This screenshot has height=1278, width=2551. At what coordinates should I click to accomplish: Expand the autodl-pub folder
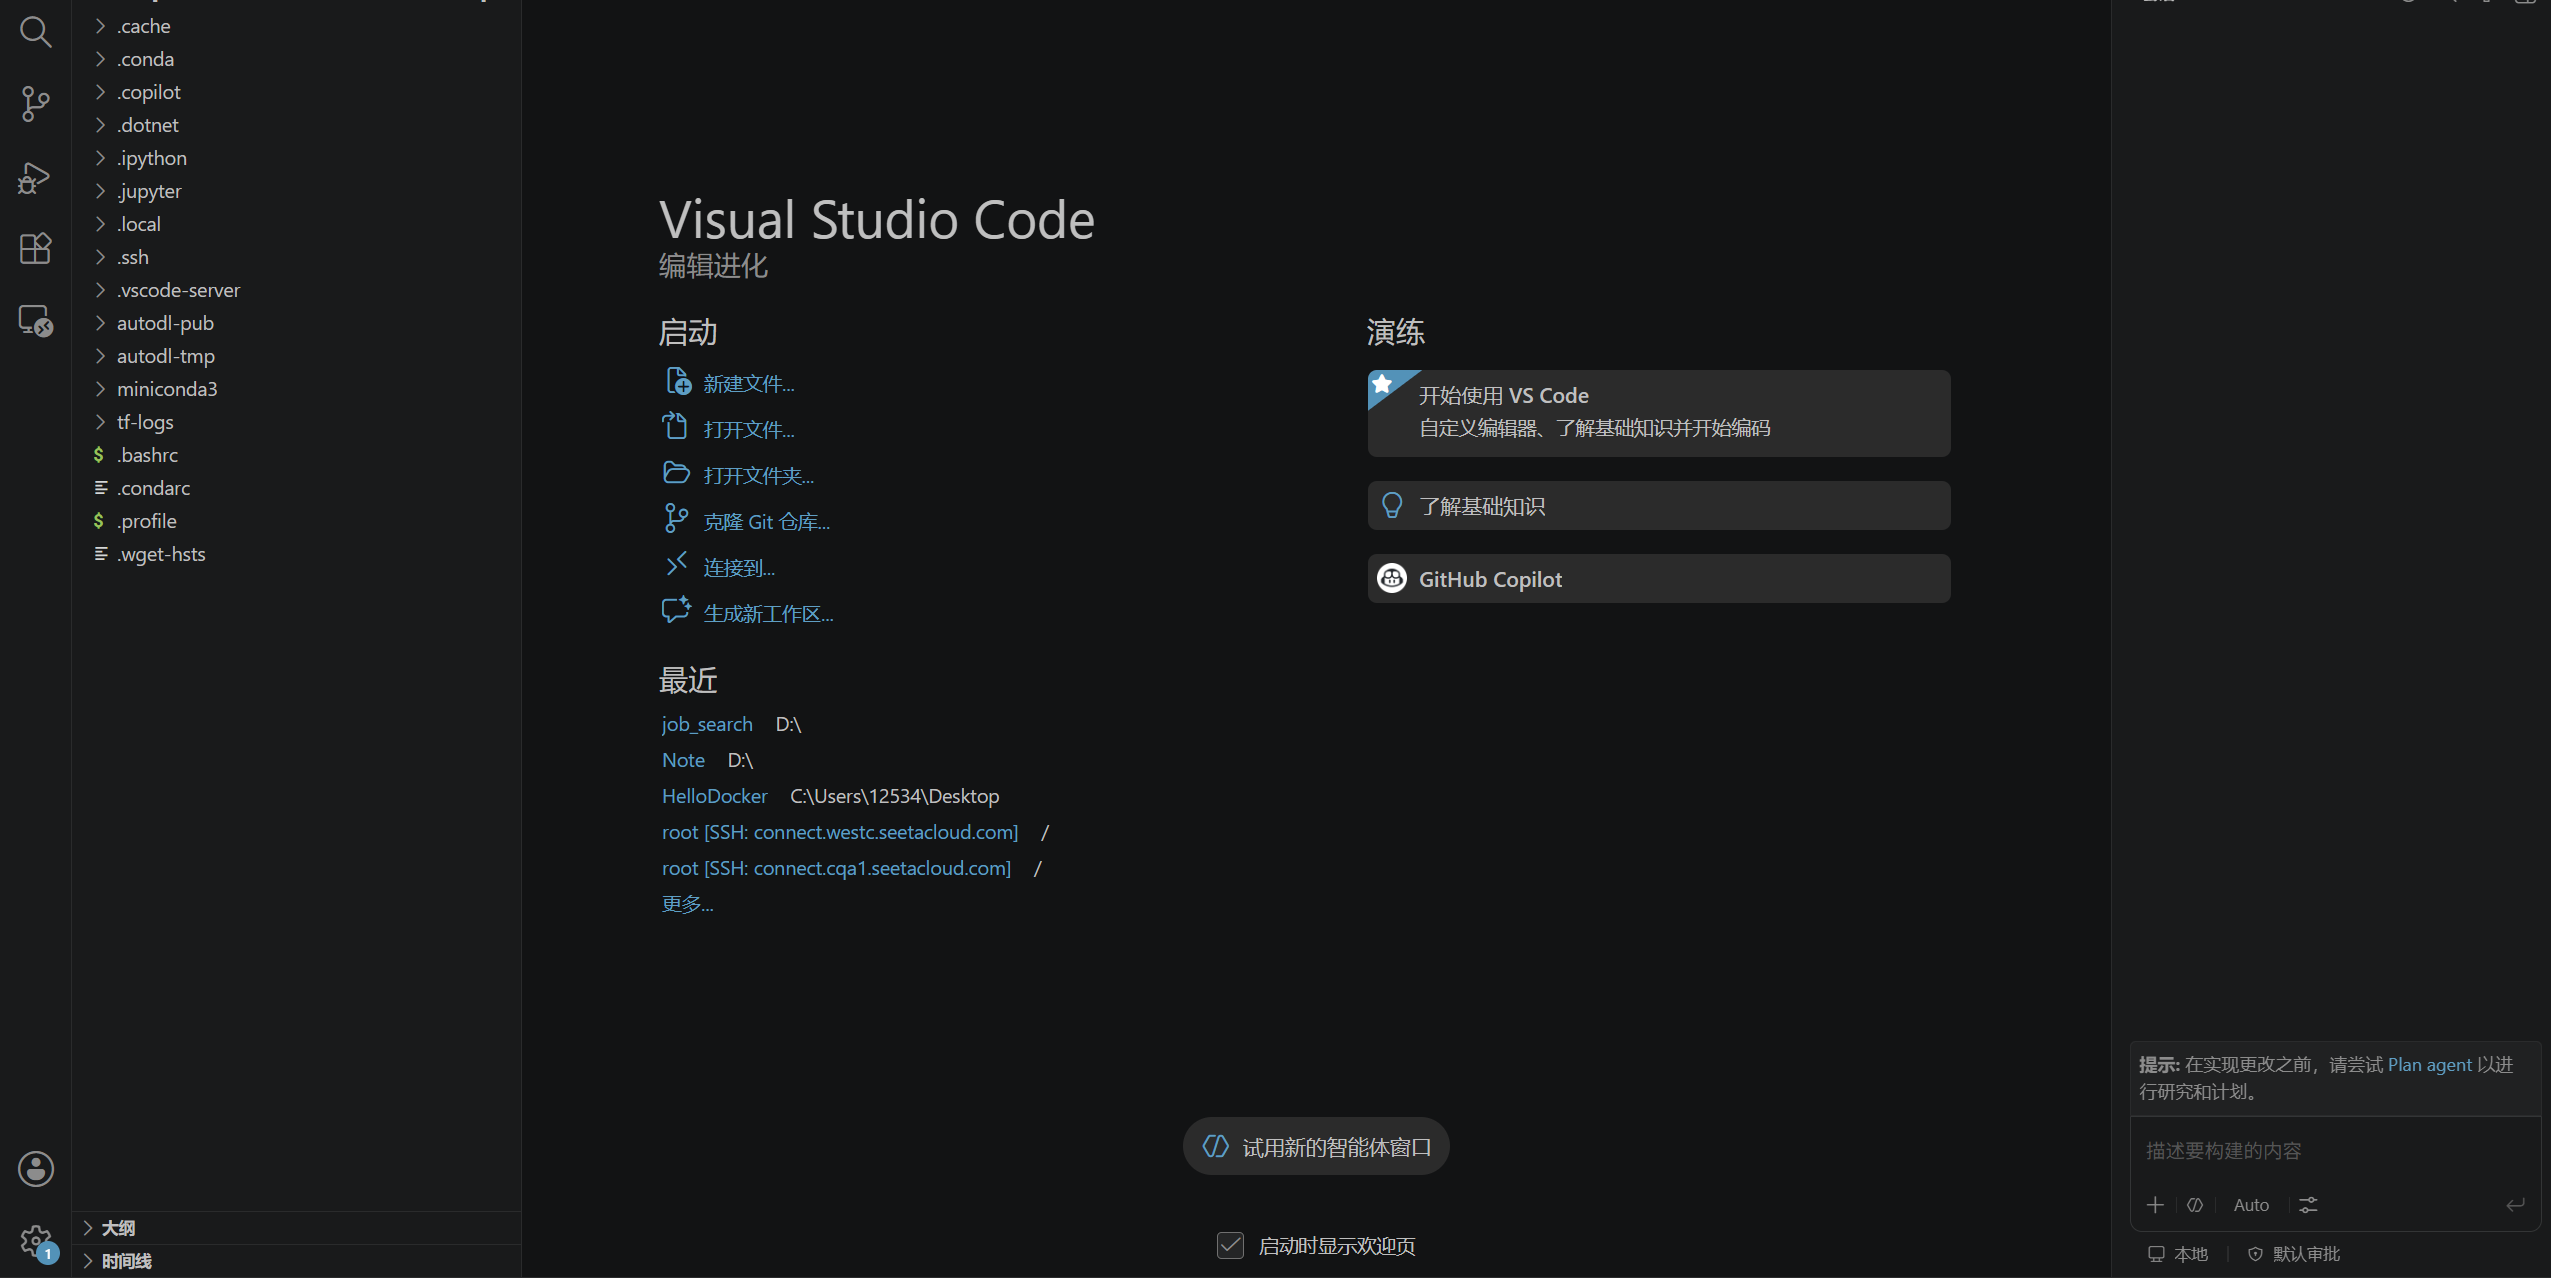pyautogui.click(x=296, y=323)
